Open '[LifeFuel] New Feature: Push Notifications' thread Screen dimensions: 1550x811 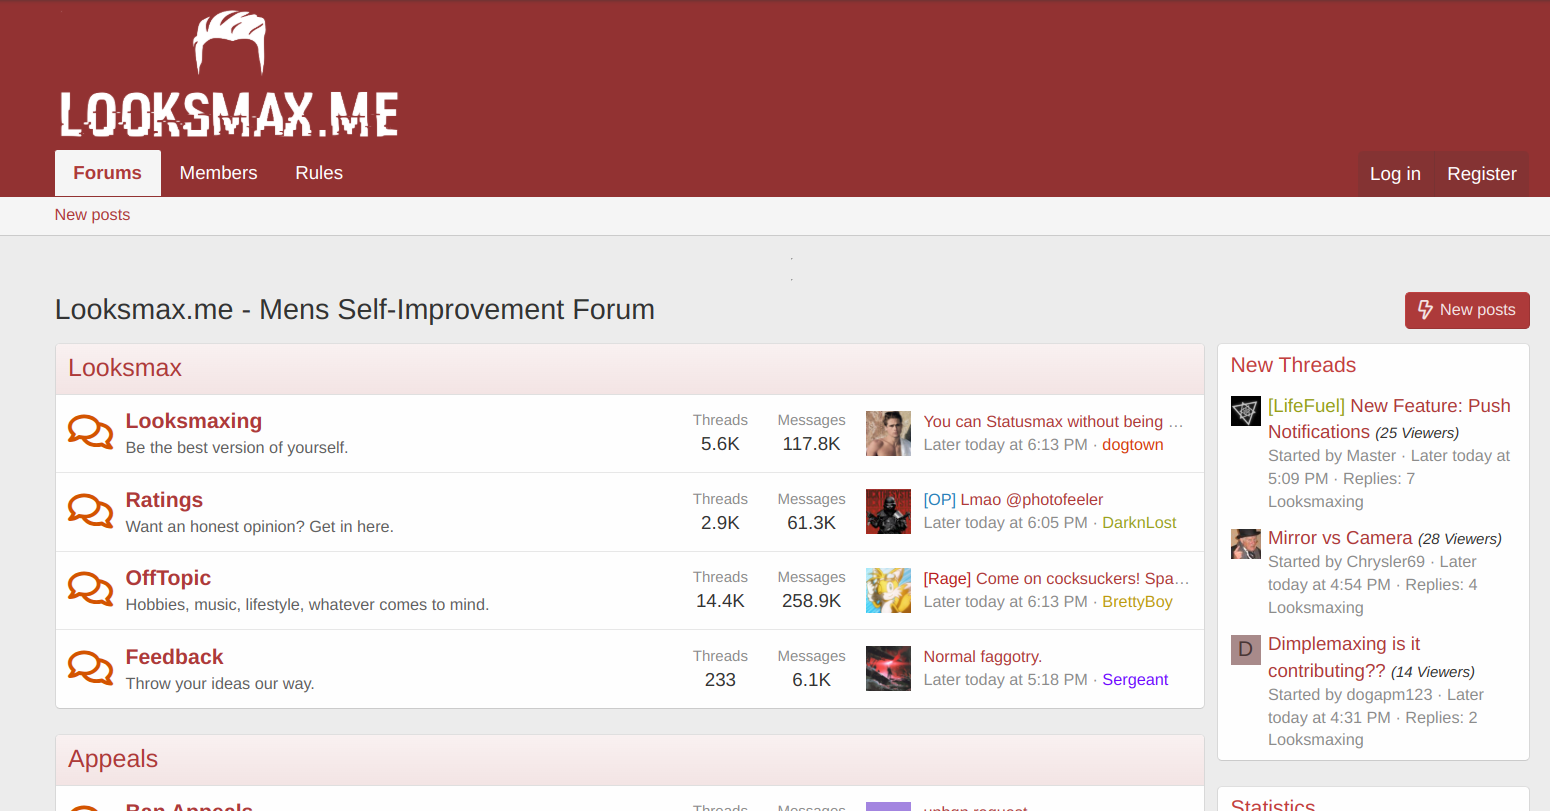1389,419
